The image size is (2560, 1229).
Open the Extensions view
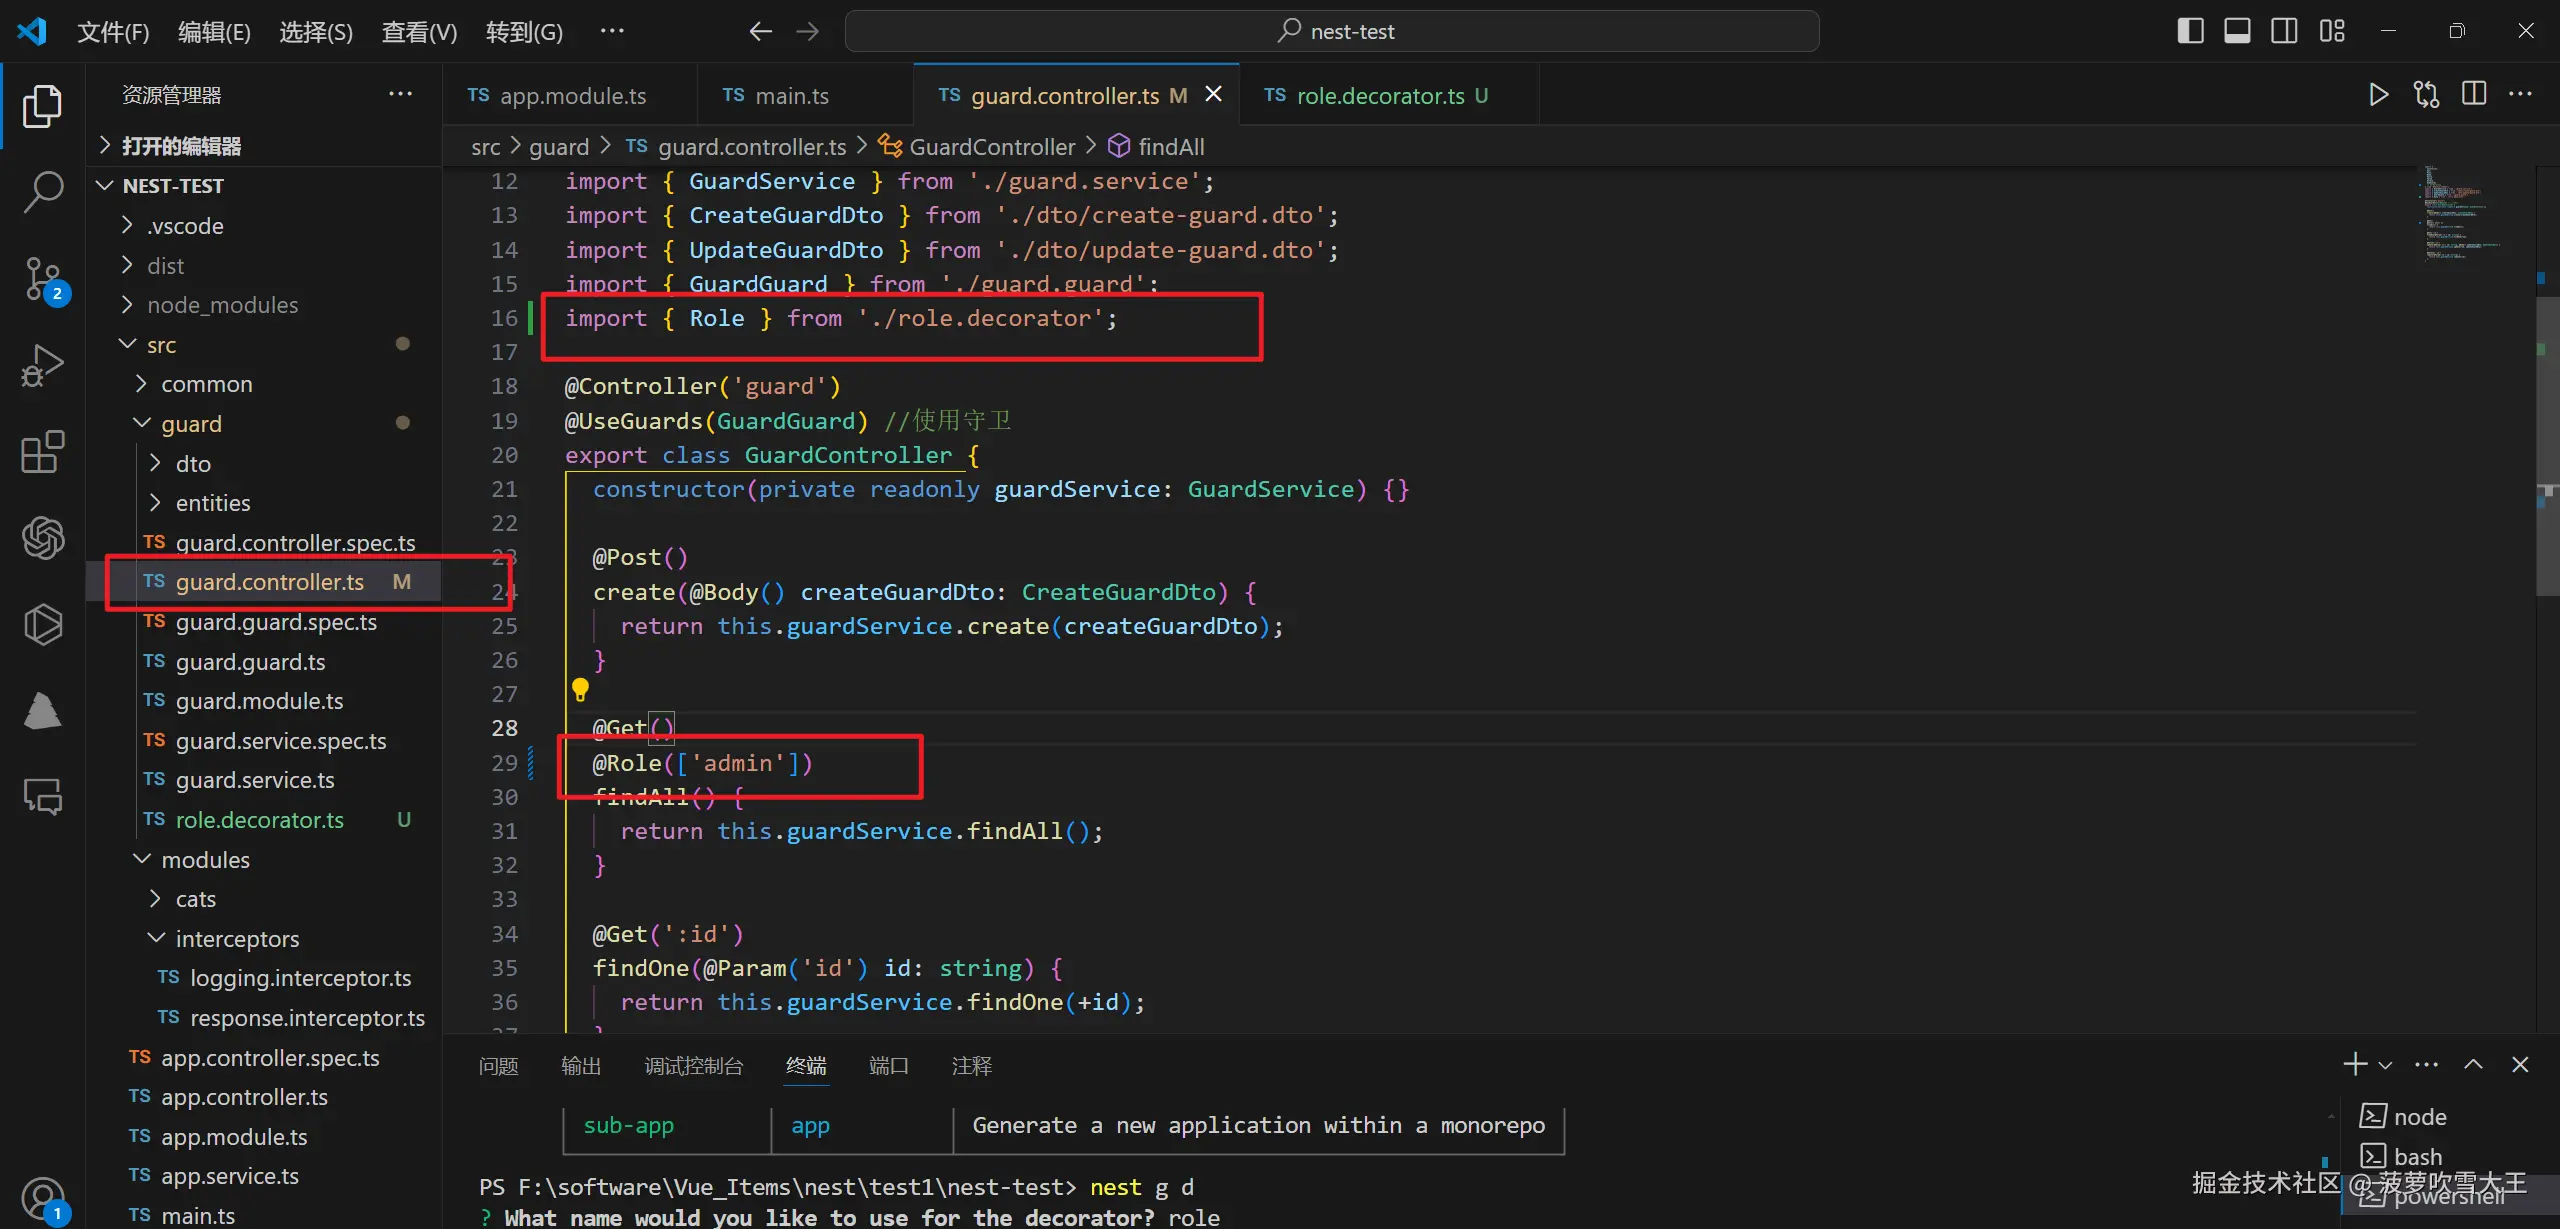tap(43, 452)
